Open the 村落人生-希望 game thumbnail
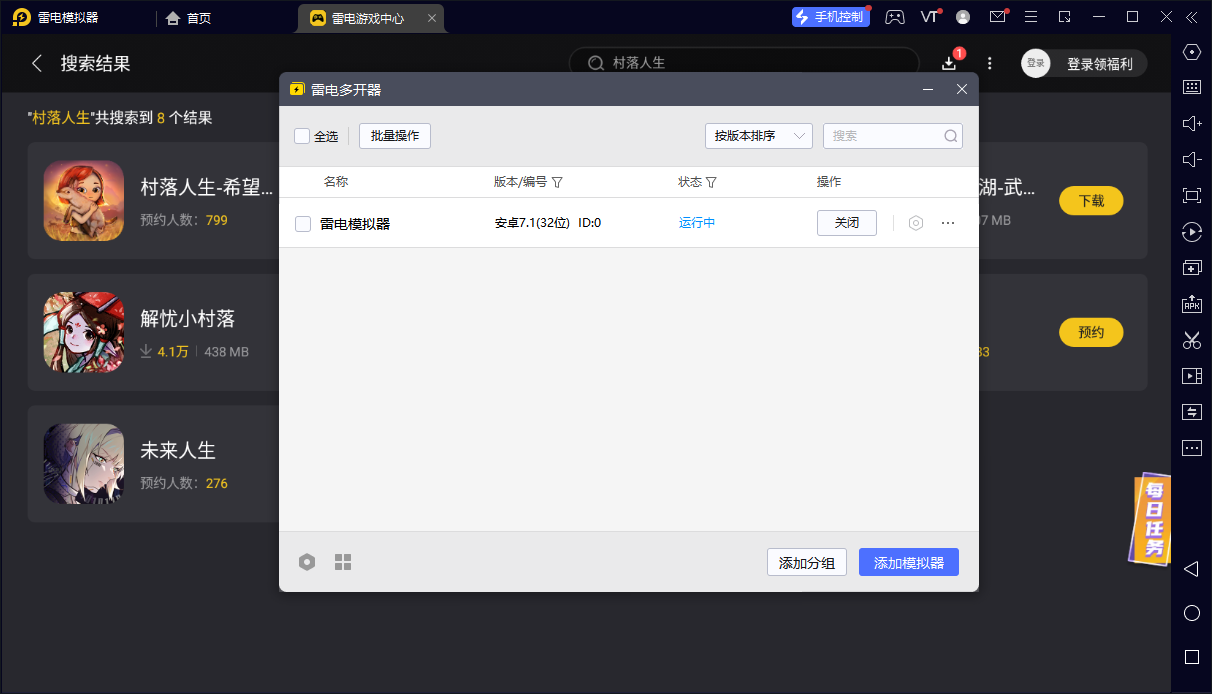The image size is (1212, 694). pyautogui.click(x=84, y=200)
